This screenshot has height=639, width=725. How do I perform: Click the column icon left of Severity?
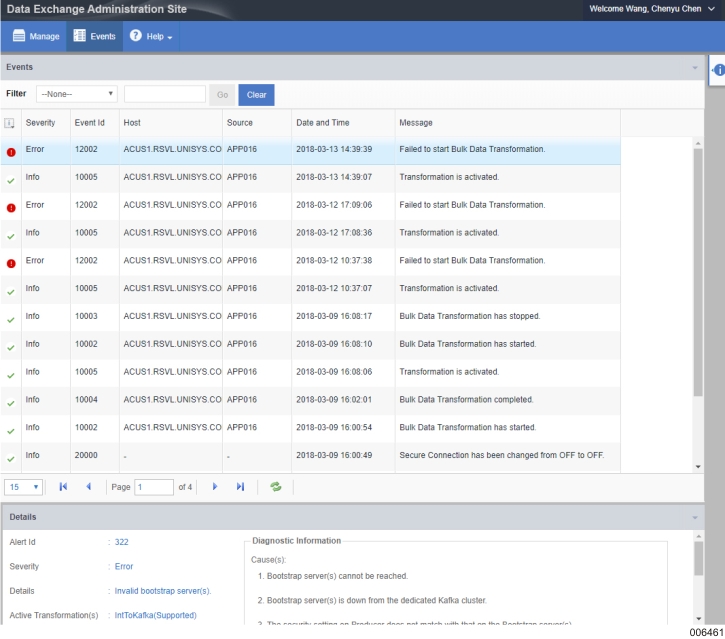[x=9, y=123]
